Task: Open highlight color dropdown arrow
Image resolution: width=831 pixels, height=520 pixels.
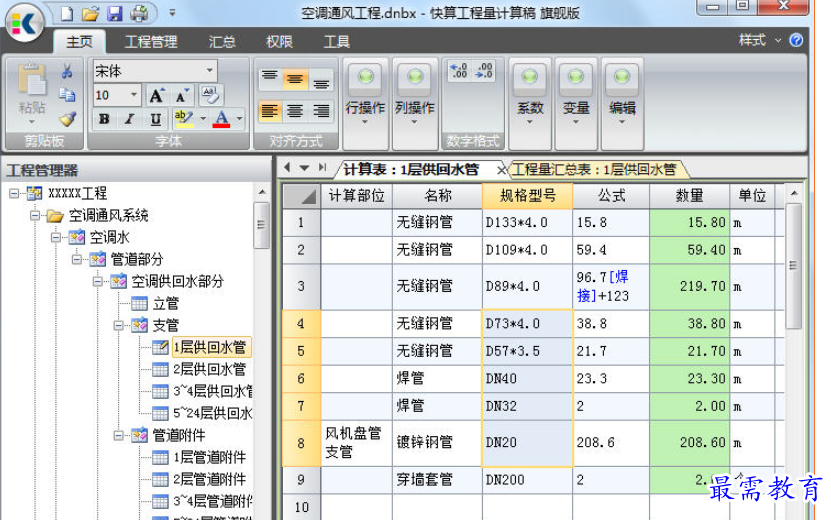Action: (x=203, y=119)
